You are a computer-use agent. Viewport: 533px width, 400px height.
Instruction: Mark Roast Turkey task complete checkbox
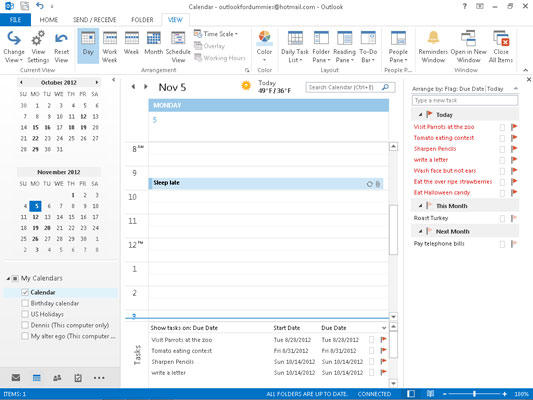[x=502, y=219]
